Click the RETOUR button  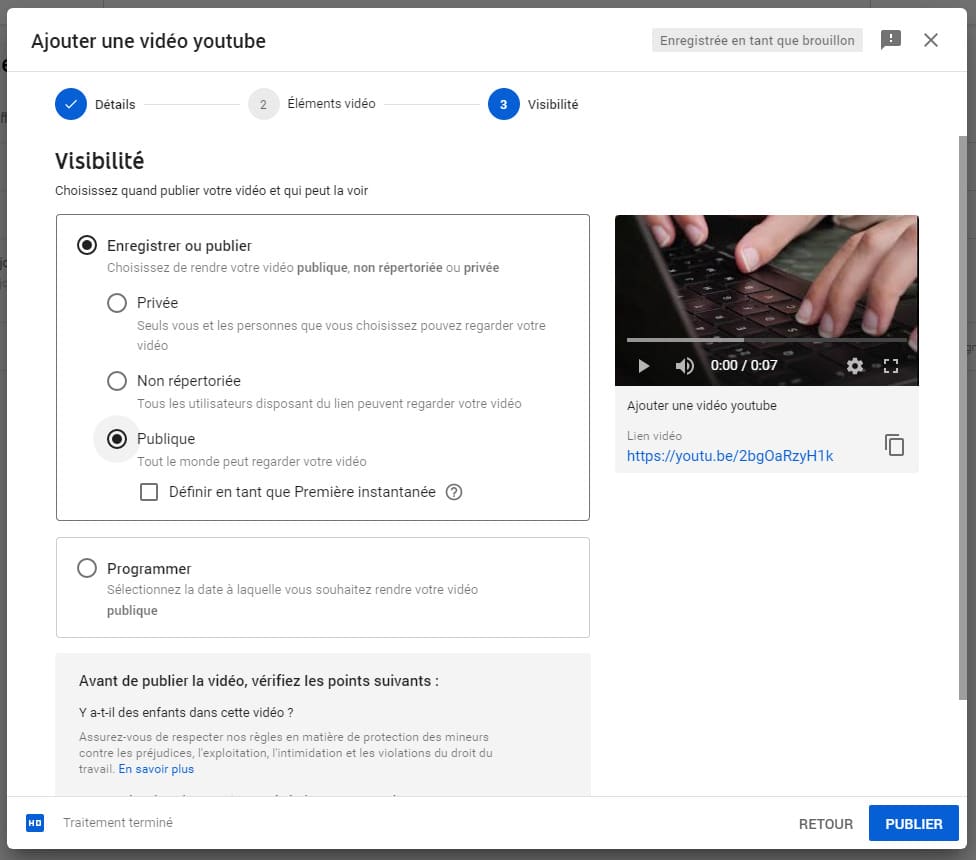pos(825,824)
